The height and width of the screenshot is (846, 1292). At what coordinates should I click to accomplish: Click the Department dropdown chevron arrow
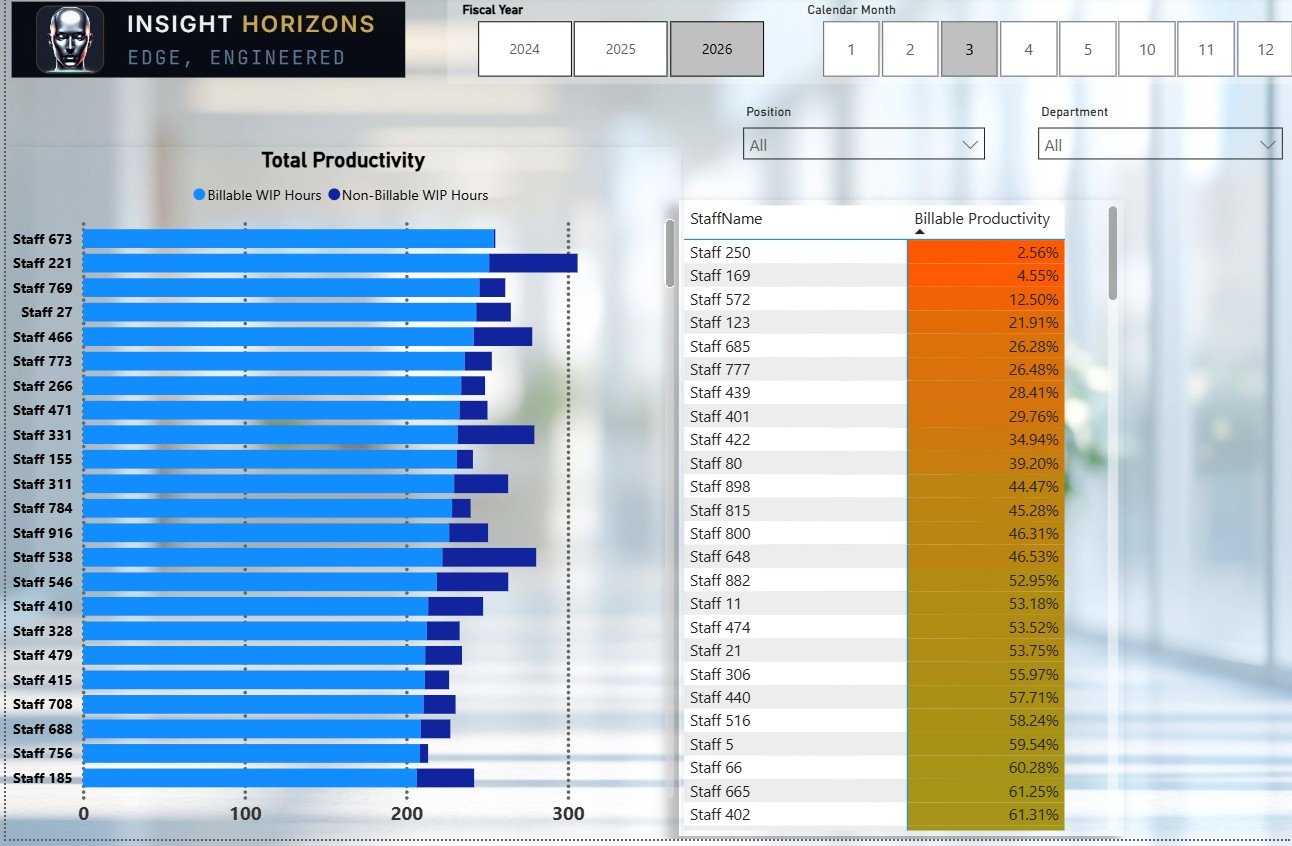(1268, 145)
